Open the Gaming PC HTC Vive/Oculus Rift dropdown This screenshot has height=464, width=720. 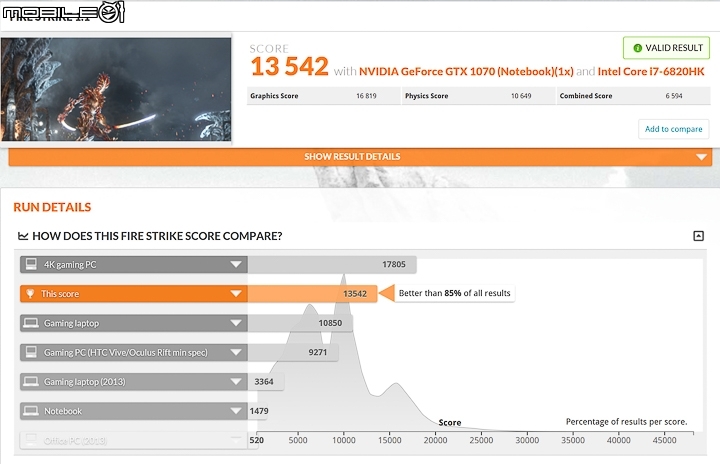pyautogui.click(x=236, y=352)
